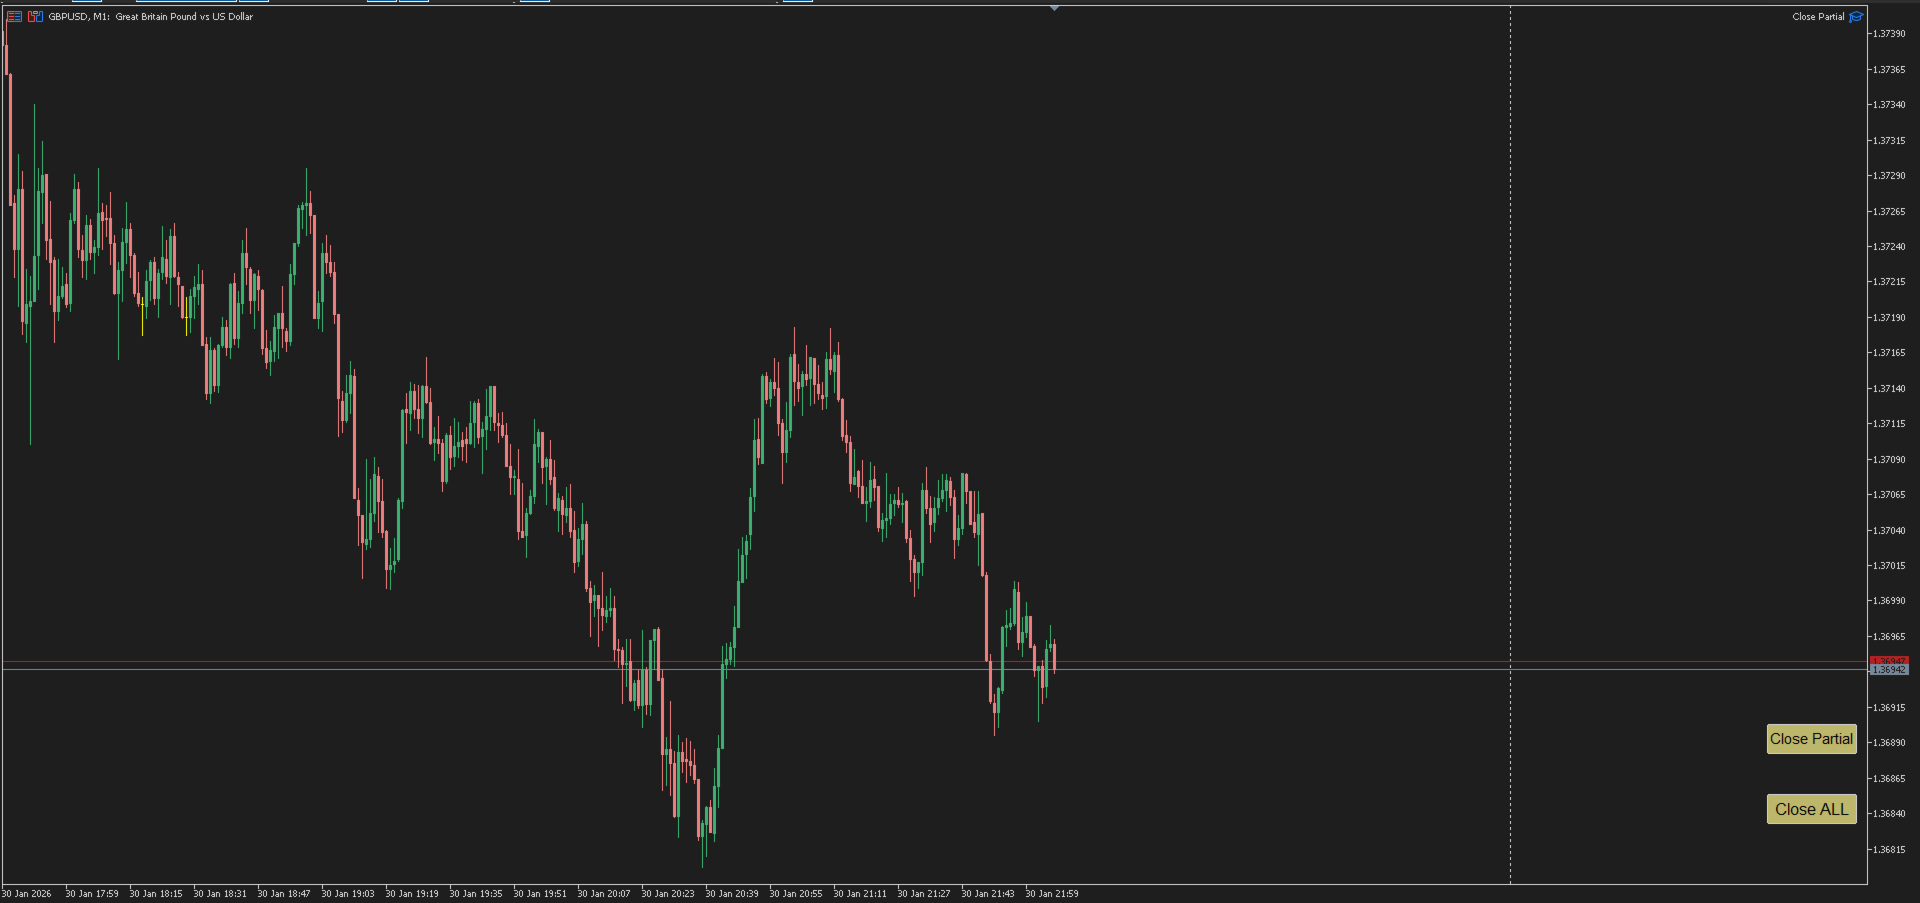1920x903 pixels.
Task: Click time axis label 30 Jan 20:55
Action: click(x=796, y=894)
